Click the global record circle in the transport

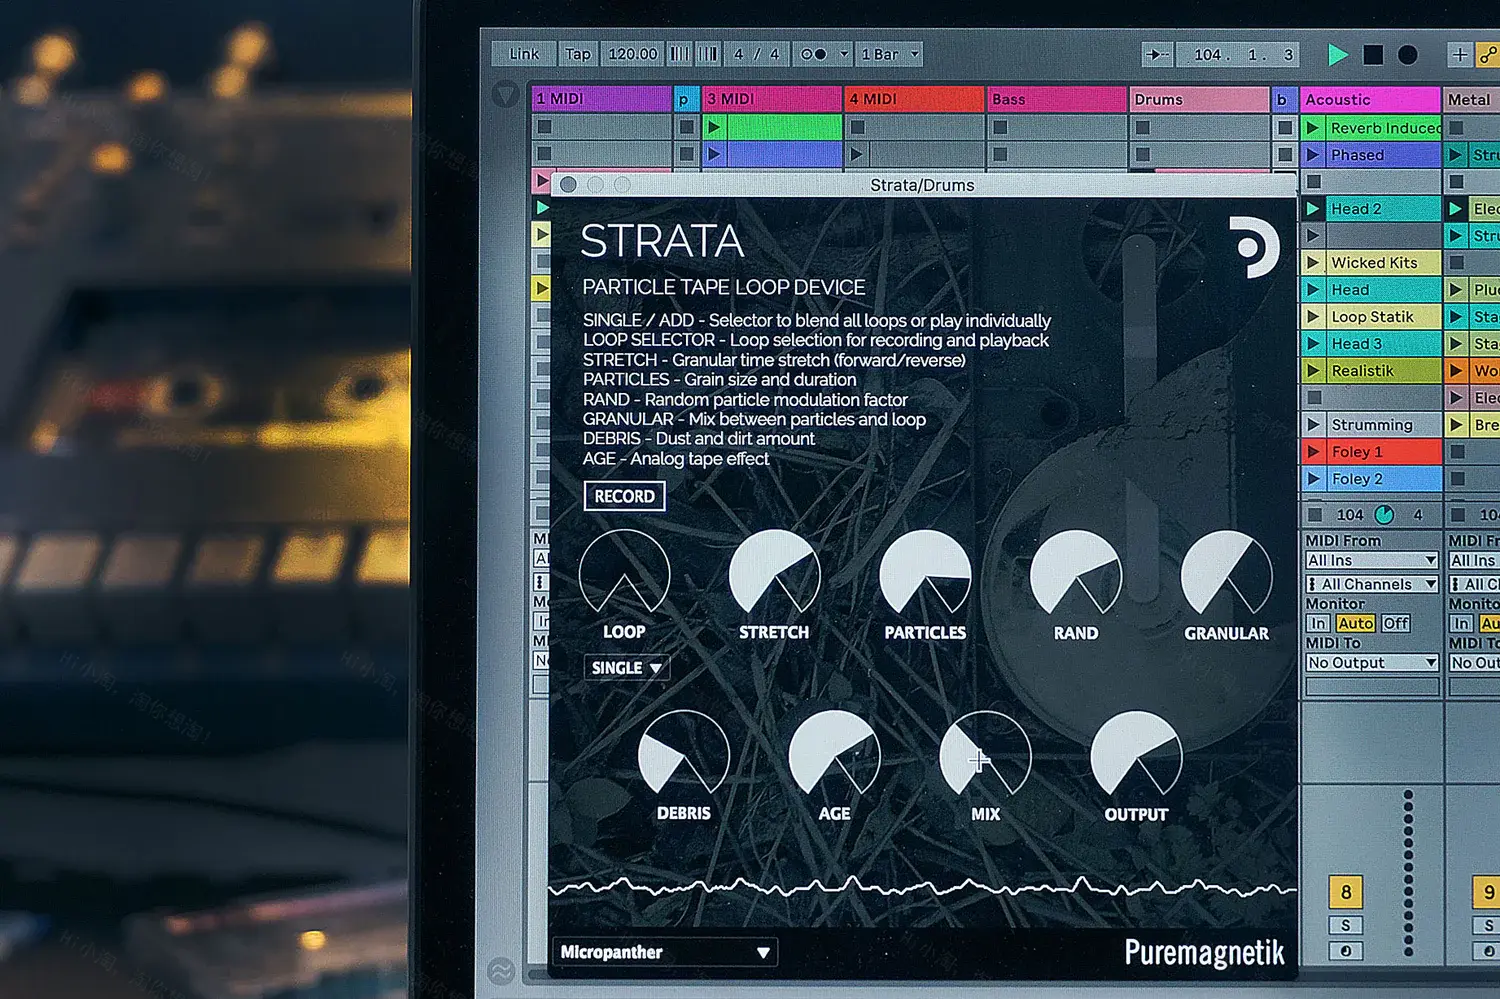click(1408, 55)
